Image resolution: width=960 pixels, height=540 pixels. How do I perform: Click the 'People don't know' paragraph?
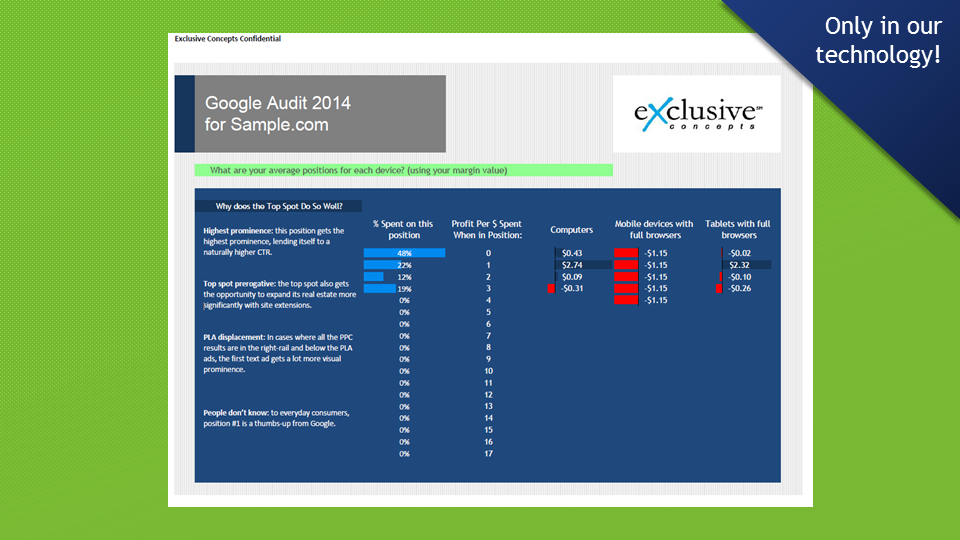tap(276, 418)
